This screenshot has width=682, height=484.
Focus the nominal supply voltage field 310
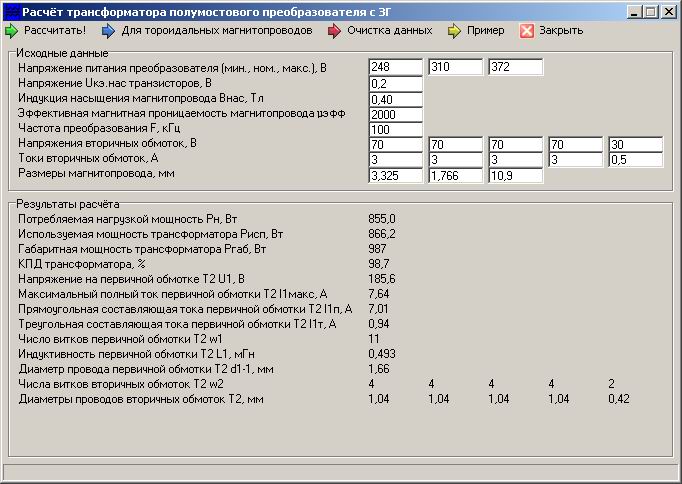(x=455, y=67)
